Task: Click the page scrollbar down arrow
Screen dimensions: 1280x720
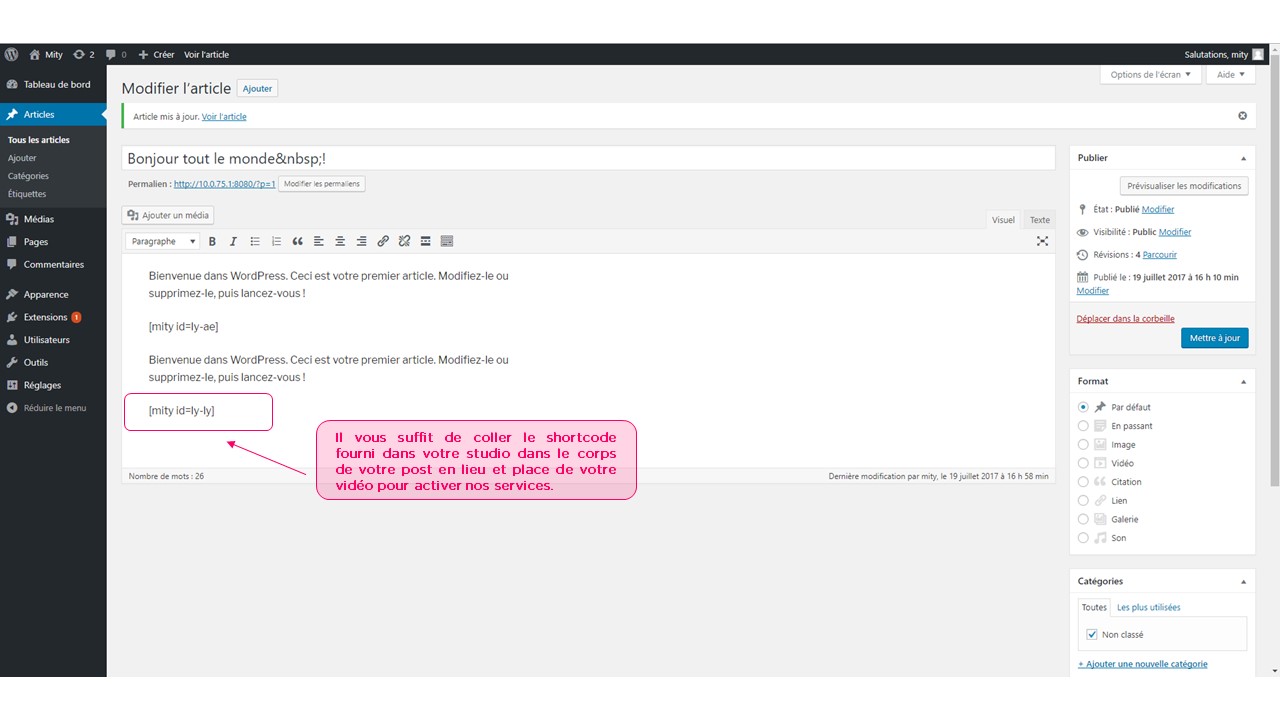Action: [1273, 670]
